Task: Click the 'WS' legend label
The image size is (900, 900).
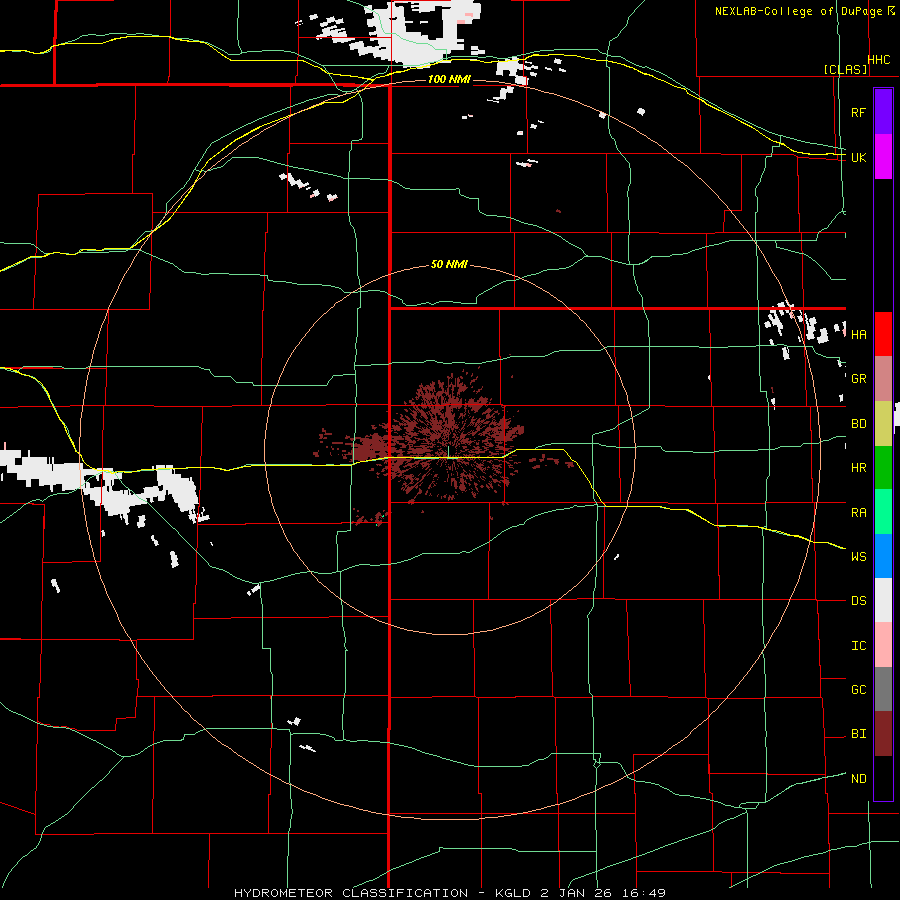Action: [x=858, y=556]
